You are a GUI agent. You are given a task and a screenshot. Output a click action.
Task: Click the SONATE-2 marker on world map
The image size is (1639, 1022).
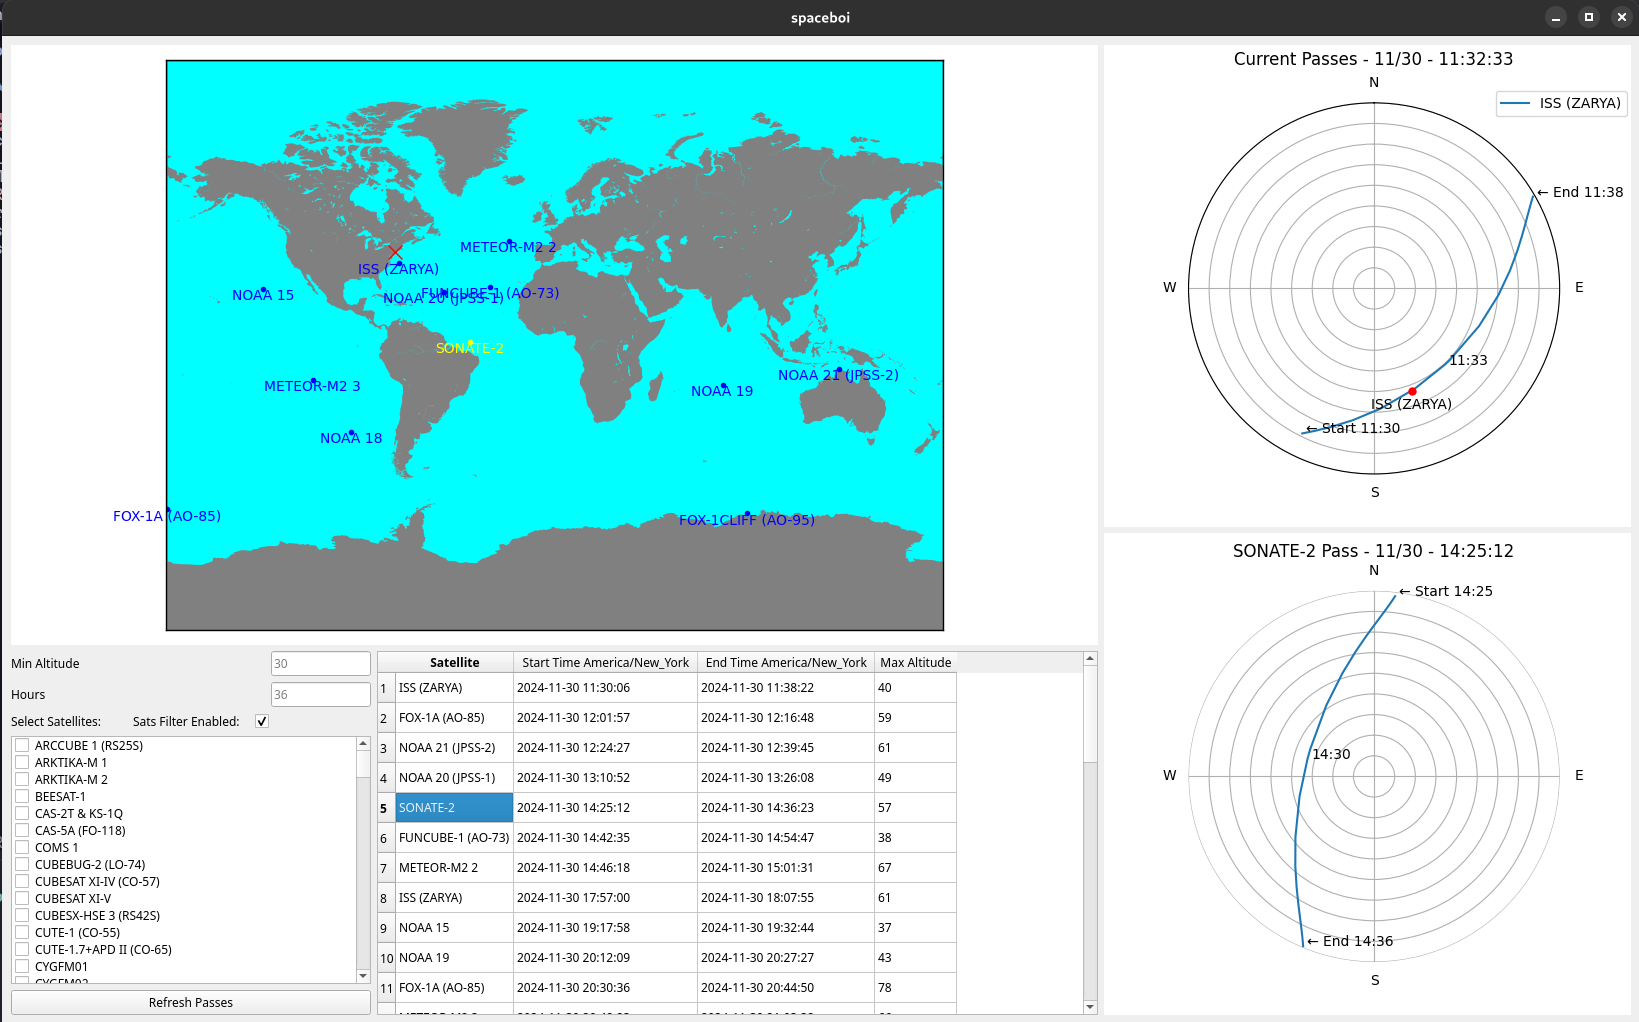tap(470, 343)
